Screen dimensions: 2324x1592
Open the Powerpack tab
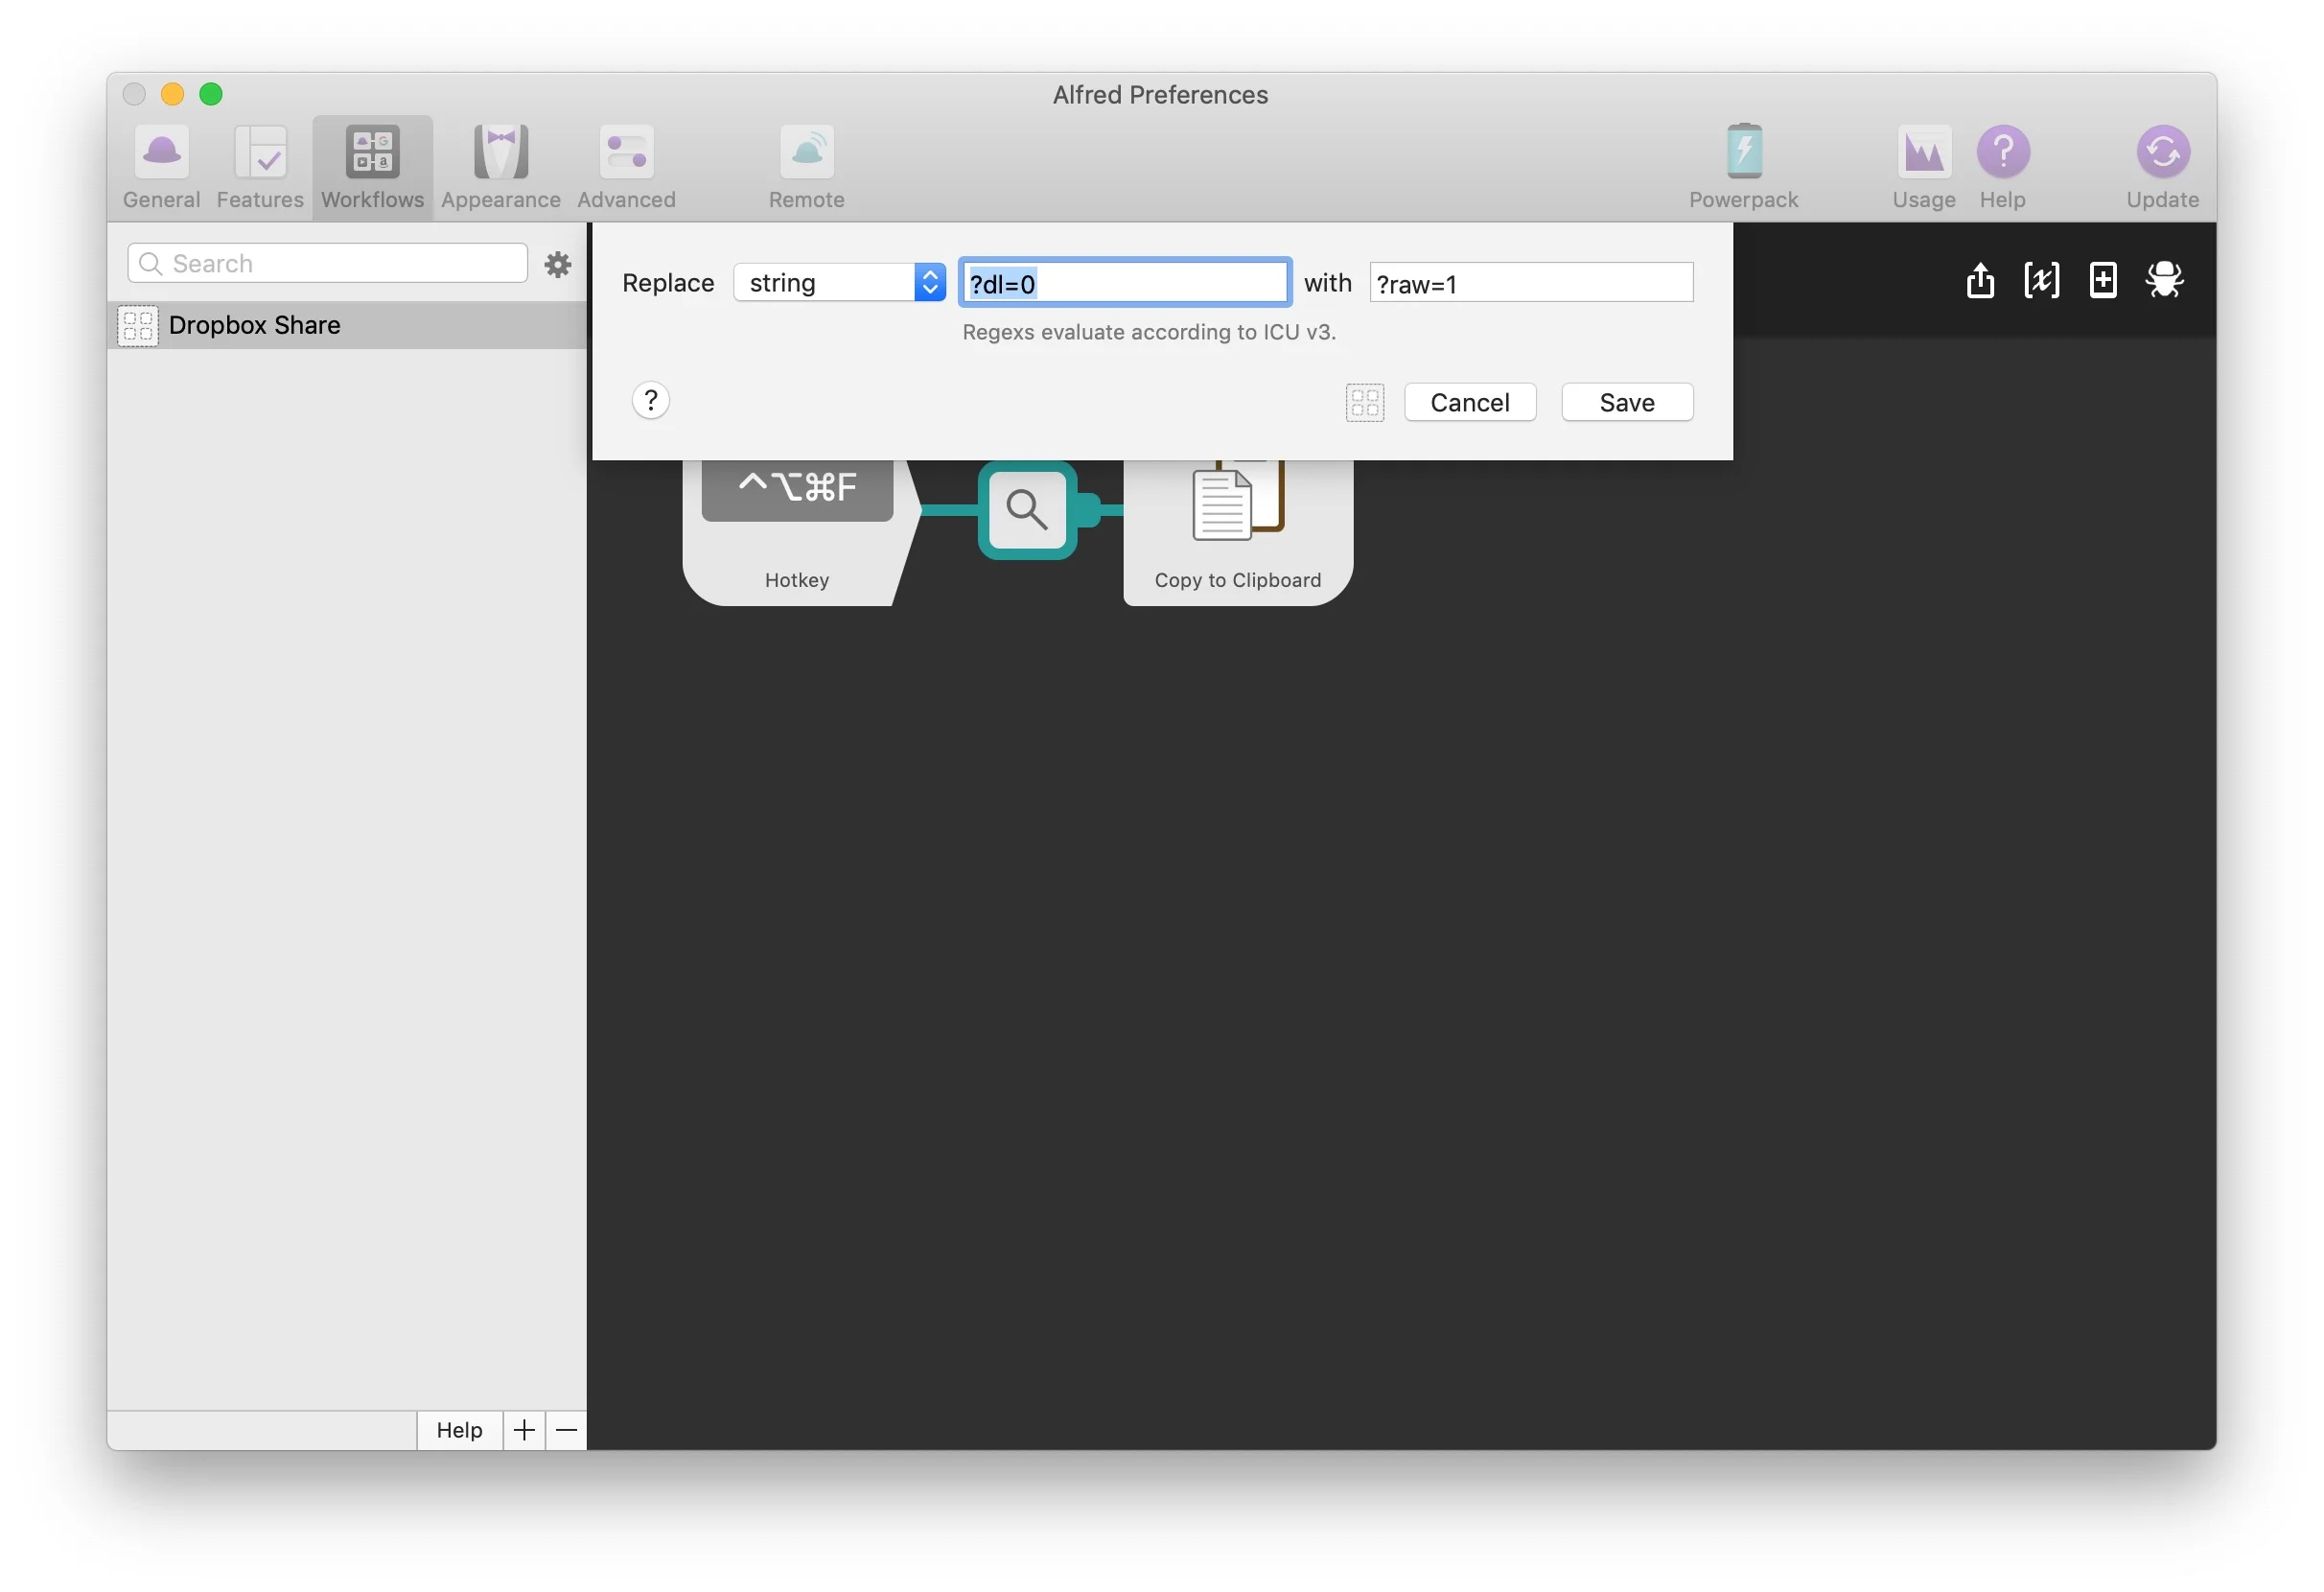[x=1743, y=167]
